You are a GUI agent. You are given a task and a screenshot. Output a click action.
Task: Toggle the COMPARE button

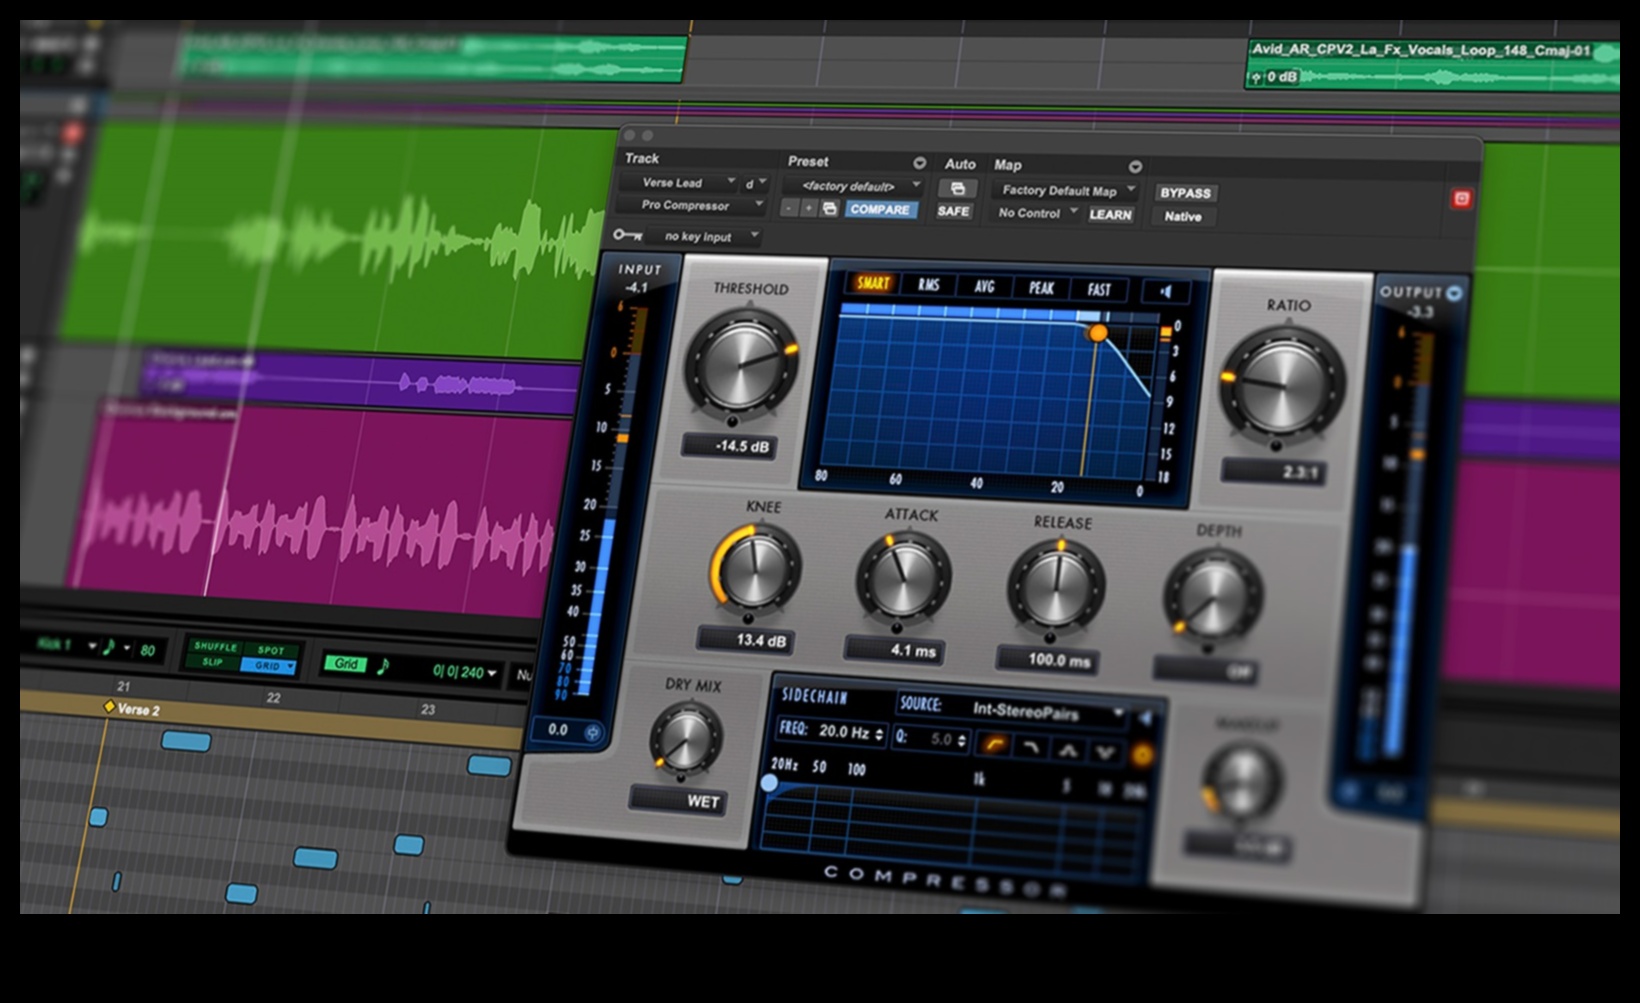pyautogui.click(x=880, y=209)
